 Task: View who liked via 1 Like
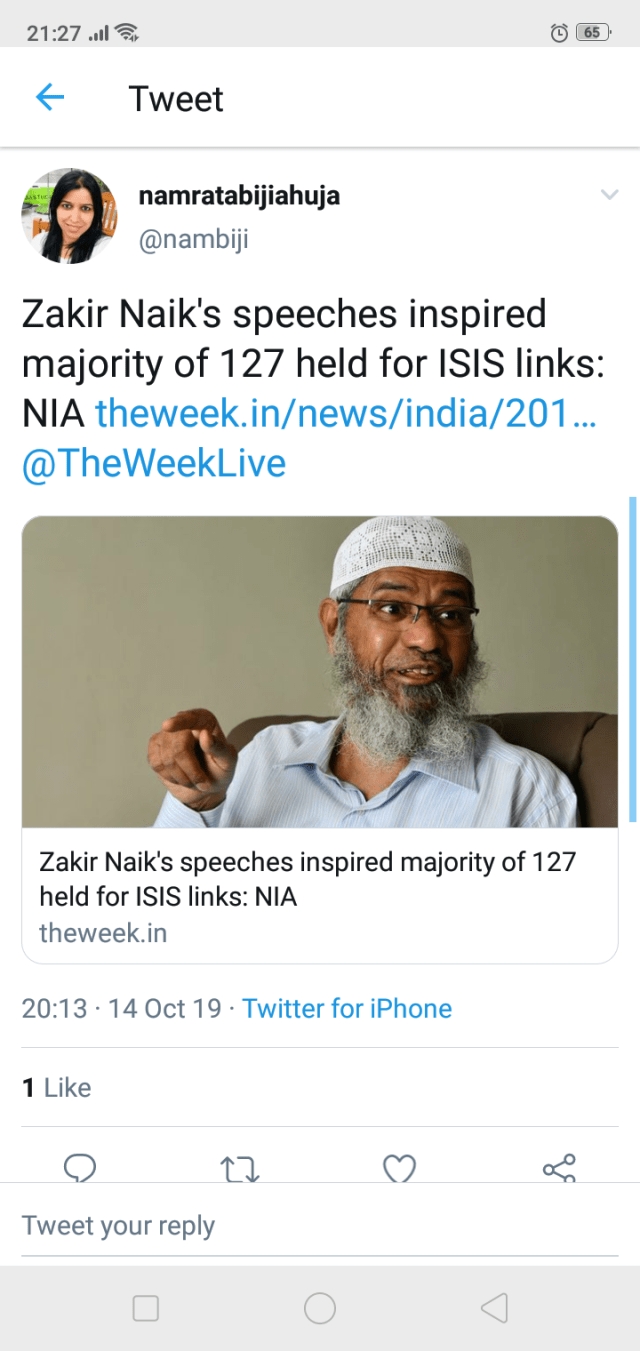57,1087
